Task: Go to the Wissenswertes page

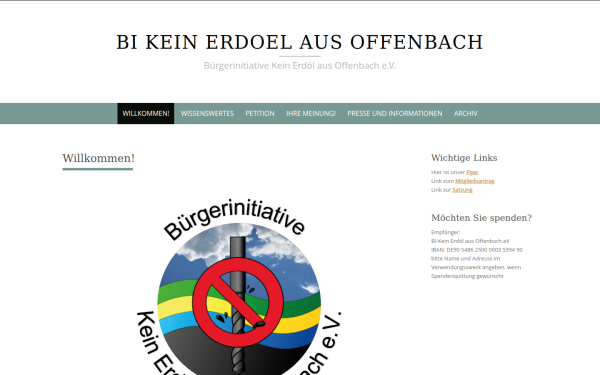Action: [207, 113]
